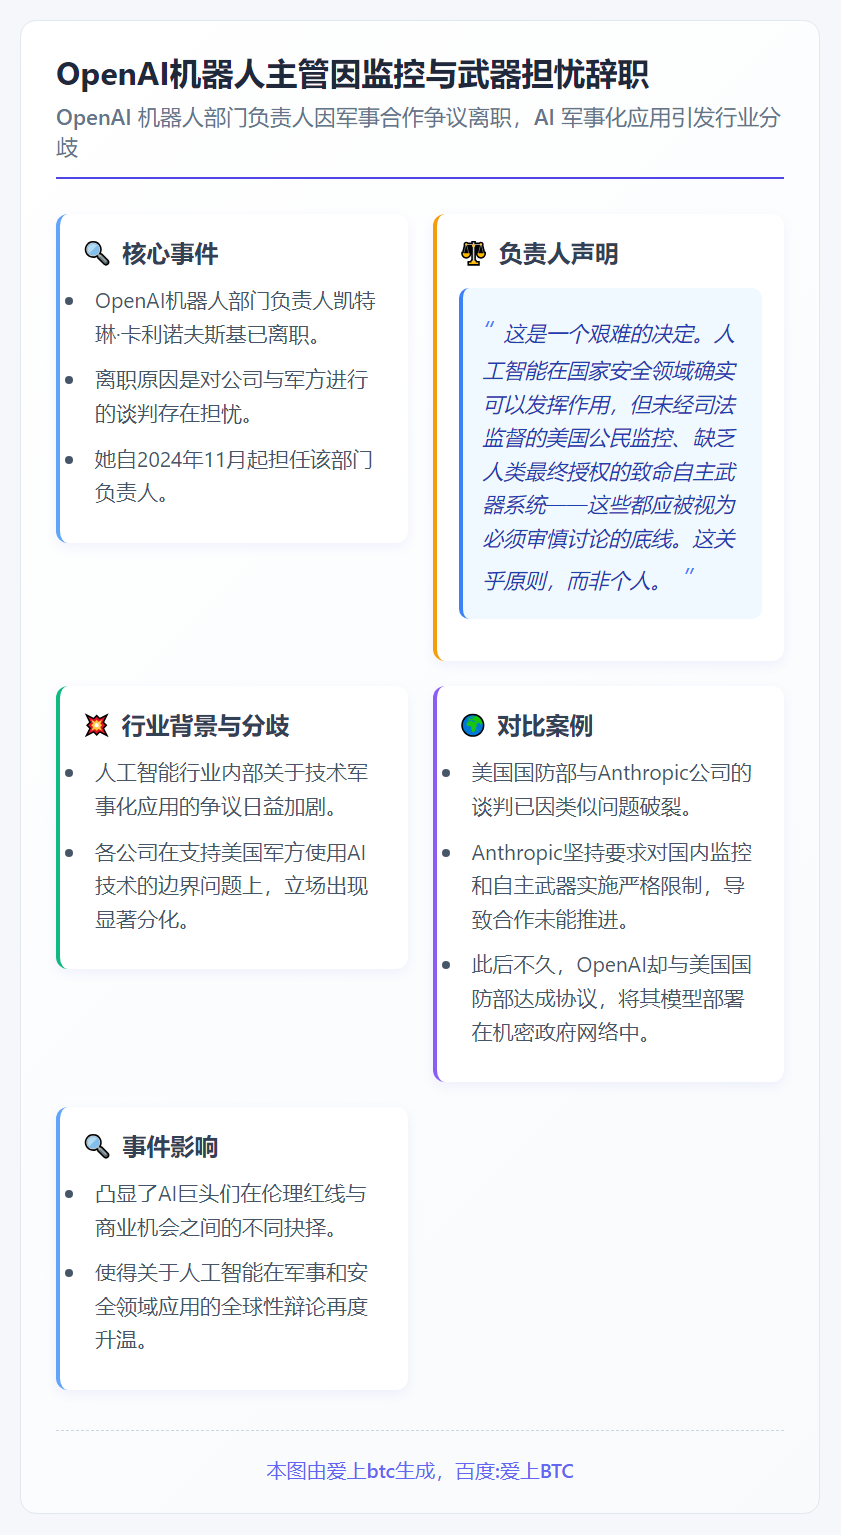
Task: Click the quote block starting 这是一个艰难的决定
Action: (x=610, y=454)
